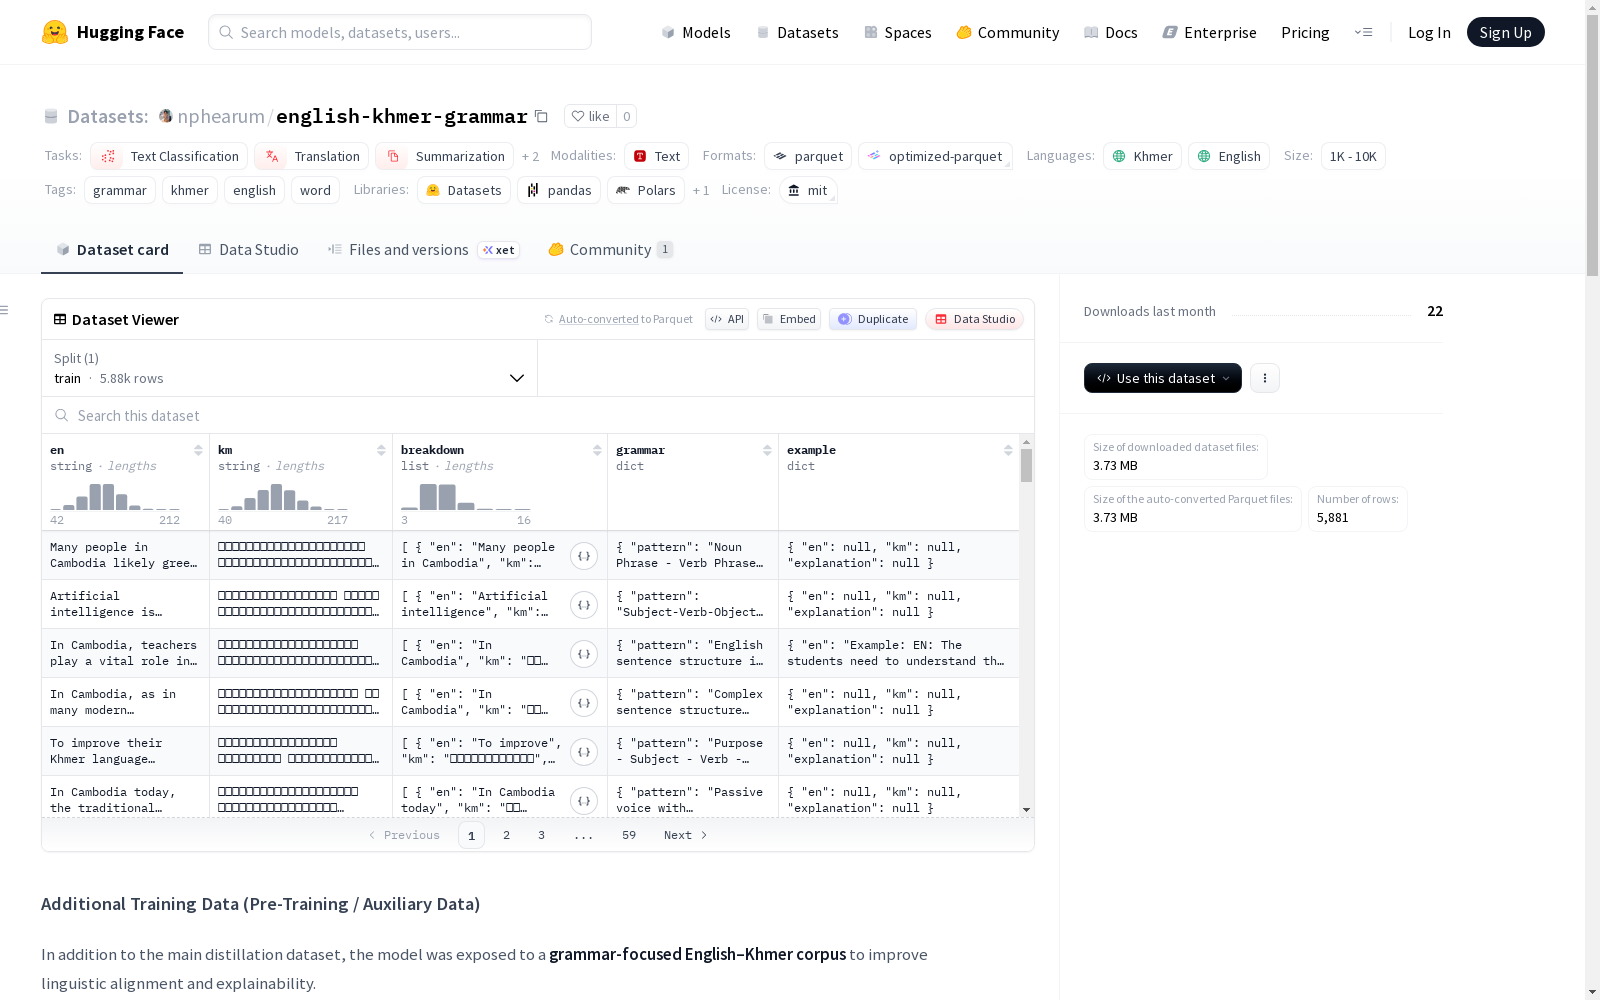
Task: Open Docs in the top navigation
Action: click(x=1111, y=32)
